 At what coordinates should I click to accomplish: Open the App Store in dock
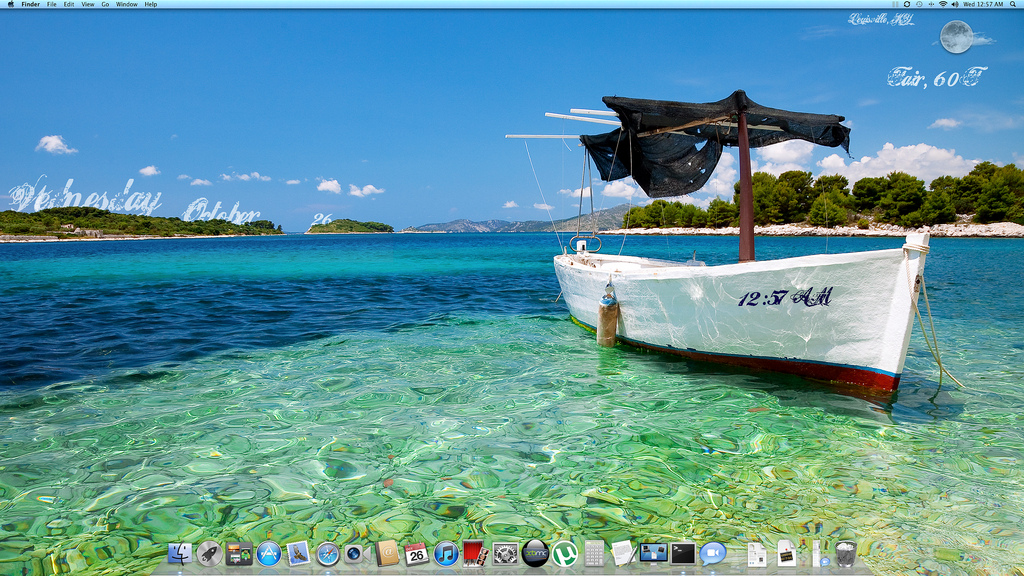pos(268,554)
